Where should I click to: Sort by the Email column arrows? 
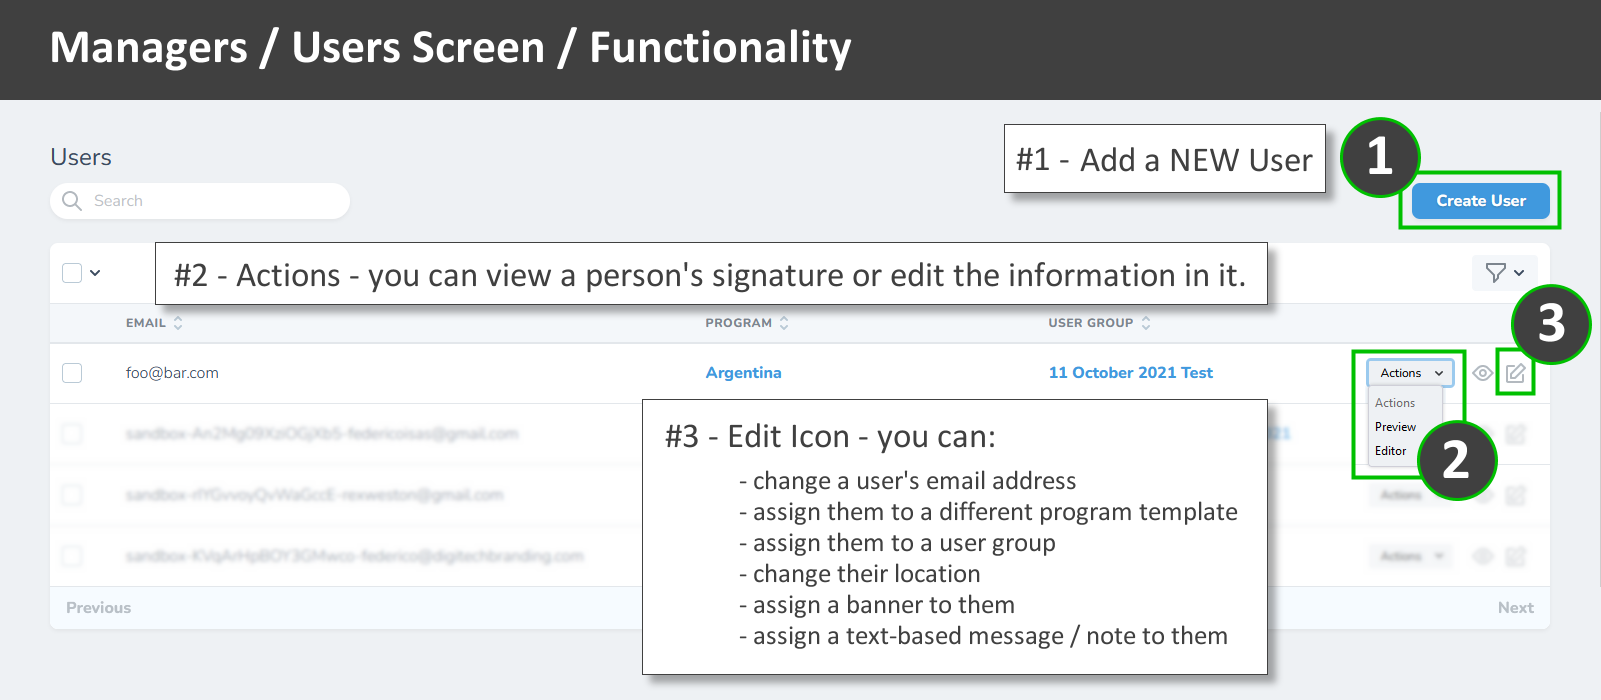178,323
